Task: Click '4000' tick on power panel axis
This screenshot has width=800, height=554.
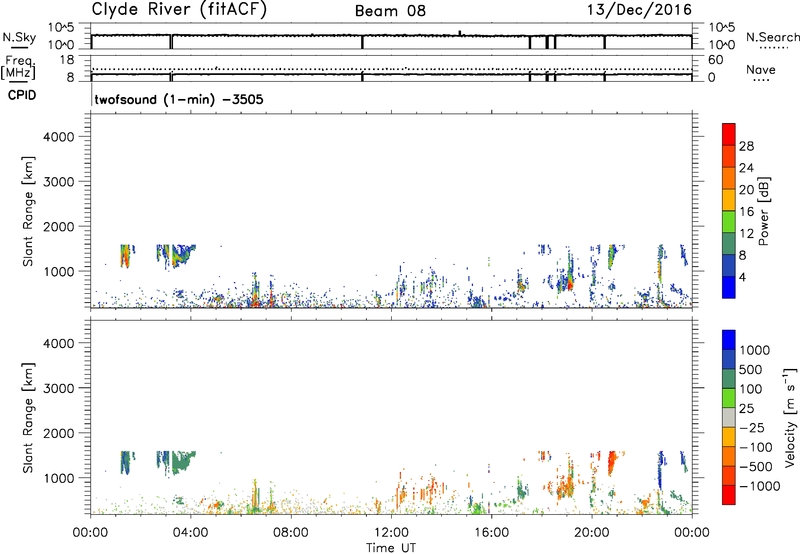Action: (x=58, y=137)
